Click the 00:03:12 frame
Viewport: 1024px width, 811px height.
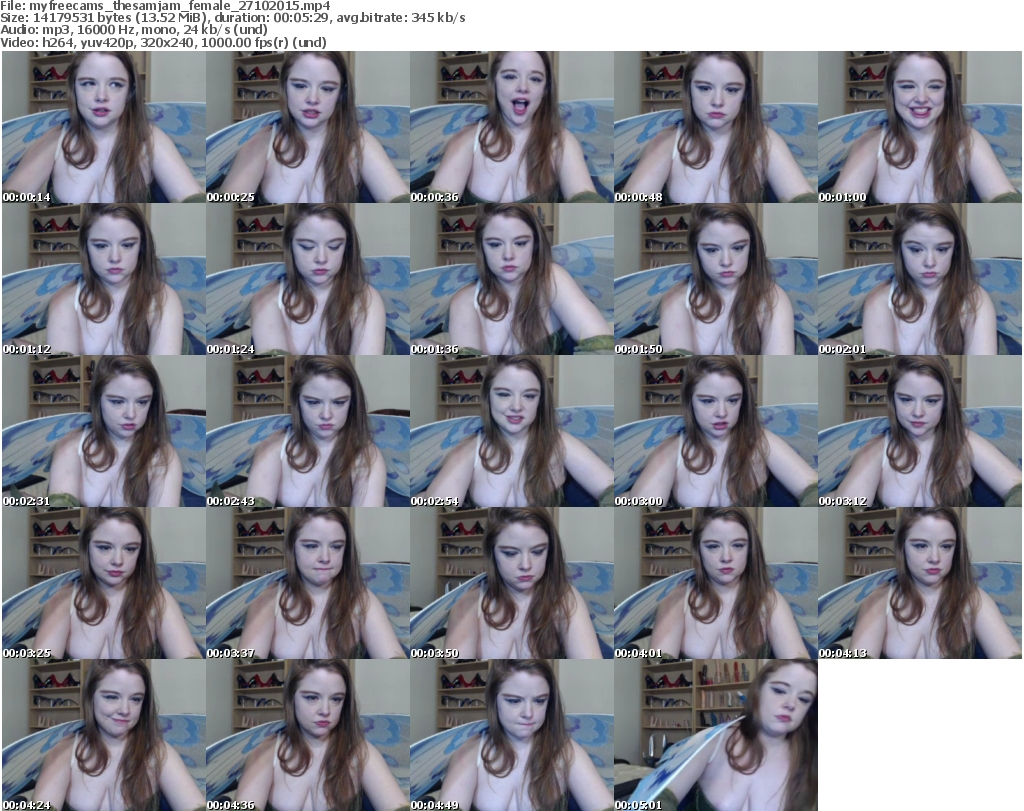click(x=920, y=431)
